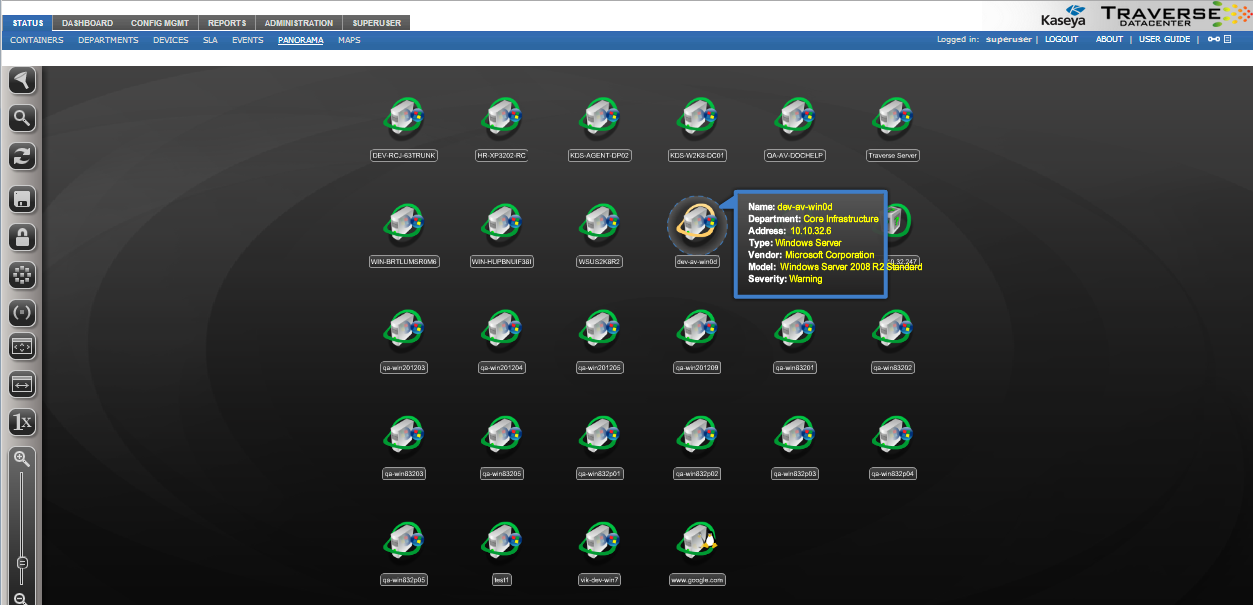The width and height of the screenshot is (1253, 605).
Task: Click the zoom slider handle
Action: pos(22,563)
